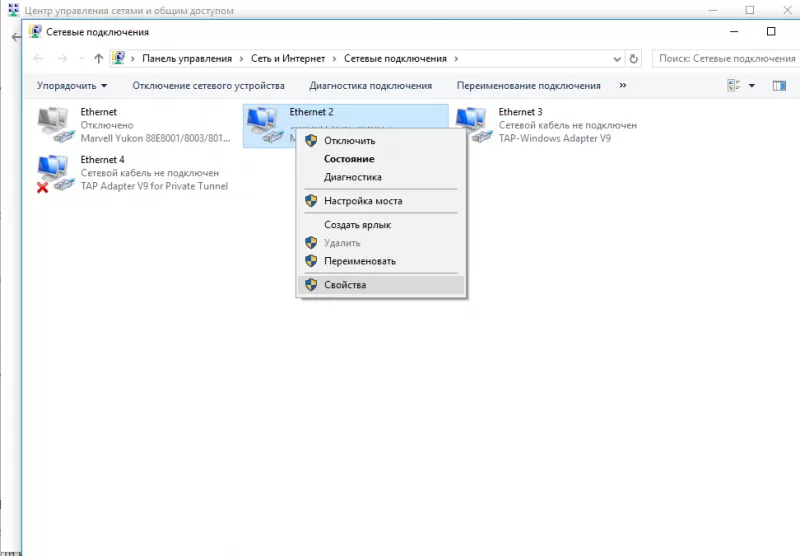Go to the Сеть и Интернет breadcrumb

288,59
